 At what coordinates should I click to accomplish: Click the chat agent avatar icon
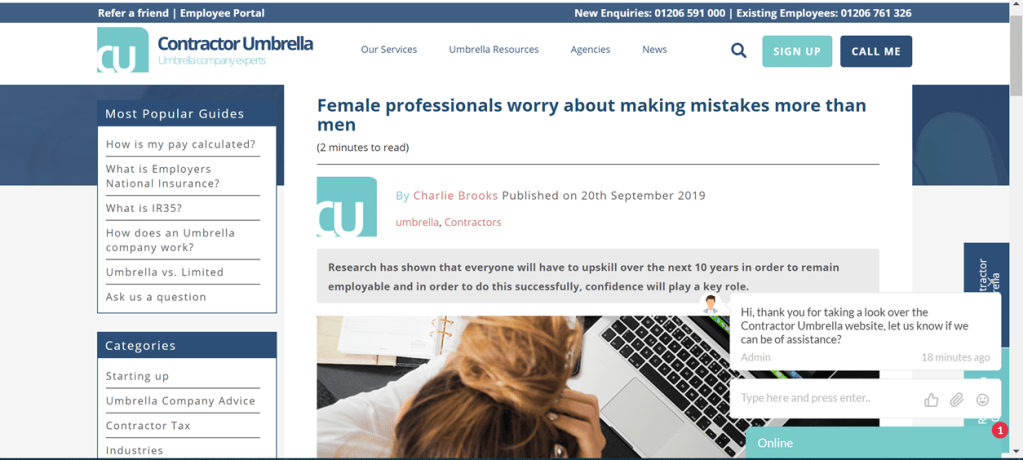pyautogui.click(x=710, y=304)
